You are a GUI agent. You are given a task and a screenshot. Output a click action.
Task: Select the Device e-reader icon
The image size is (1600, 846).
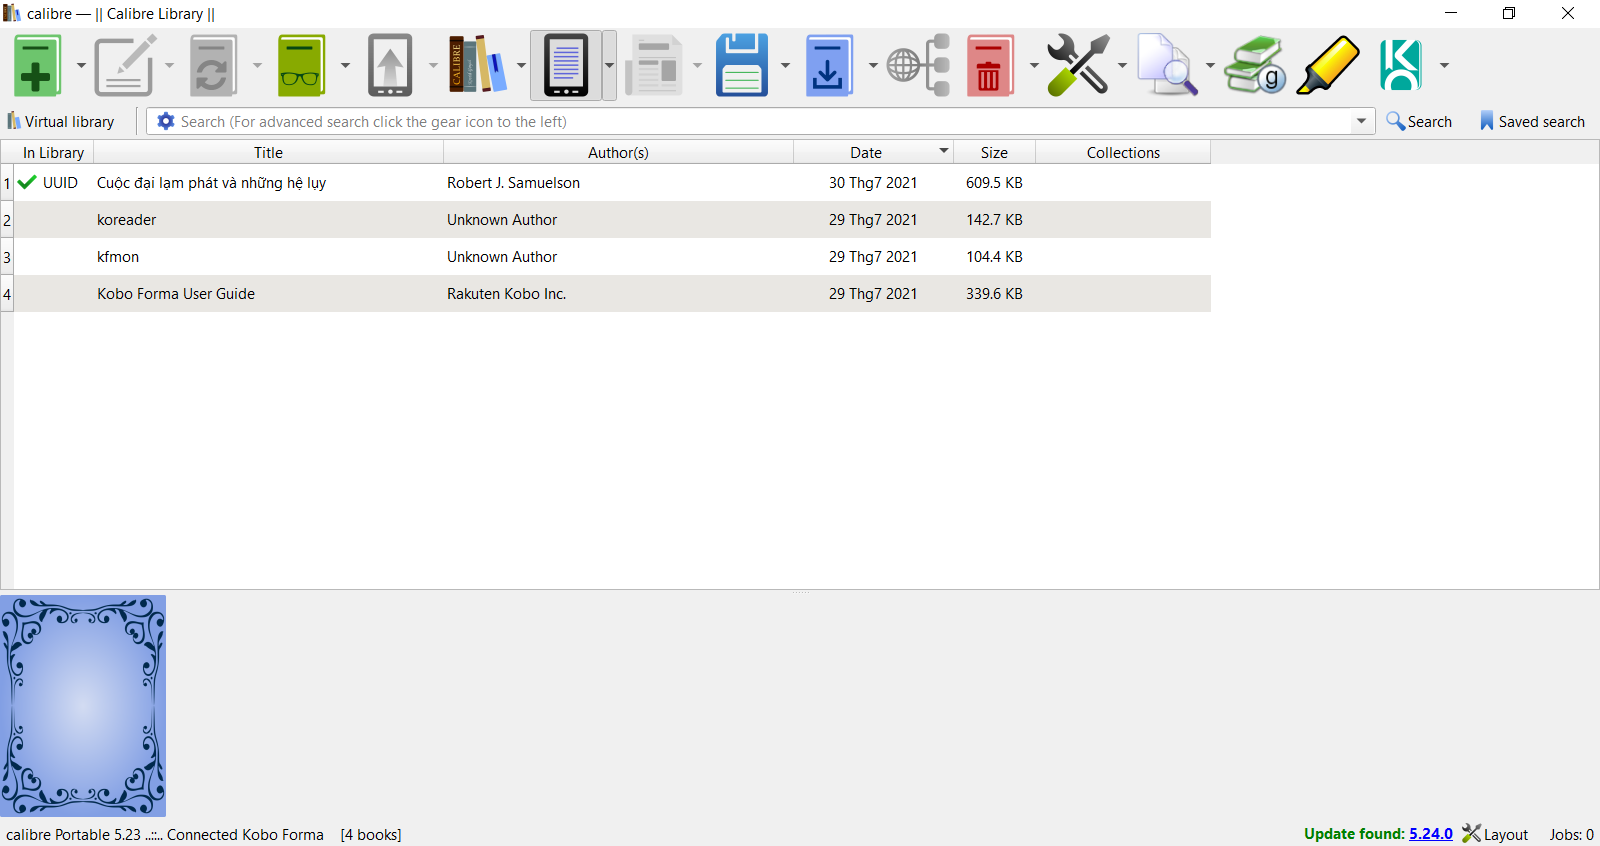coord(566,66)
